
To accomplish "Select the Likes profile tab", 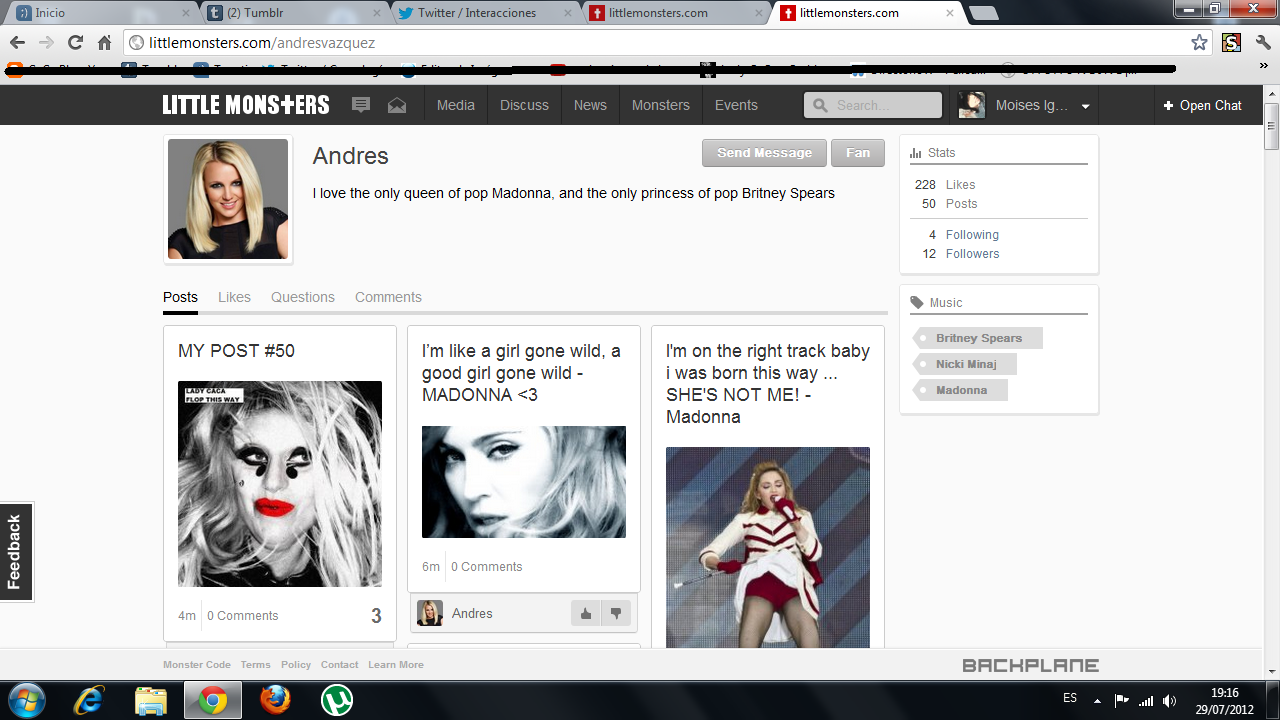I will click(234, 297).
